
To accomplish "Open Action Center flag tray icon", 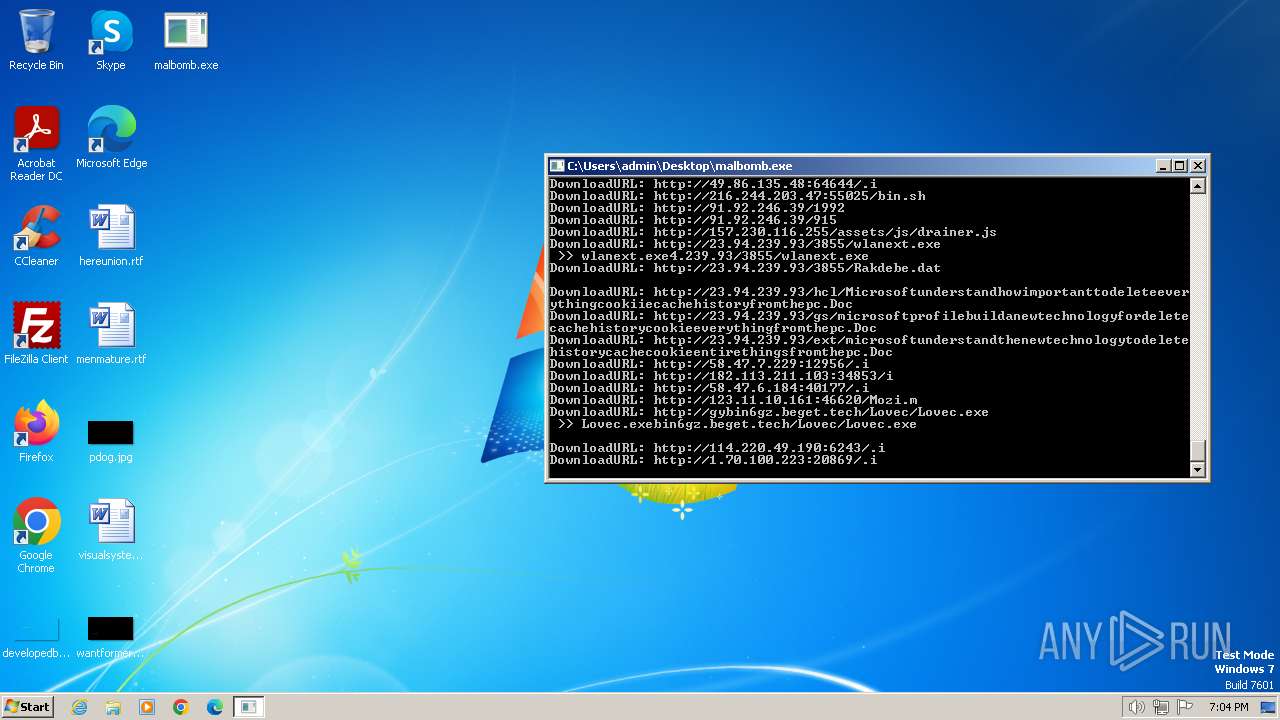I will tap(1186, 707).
